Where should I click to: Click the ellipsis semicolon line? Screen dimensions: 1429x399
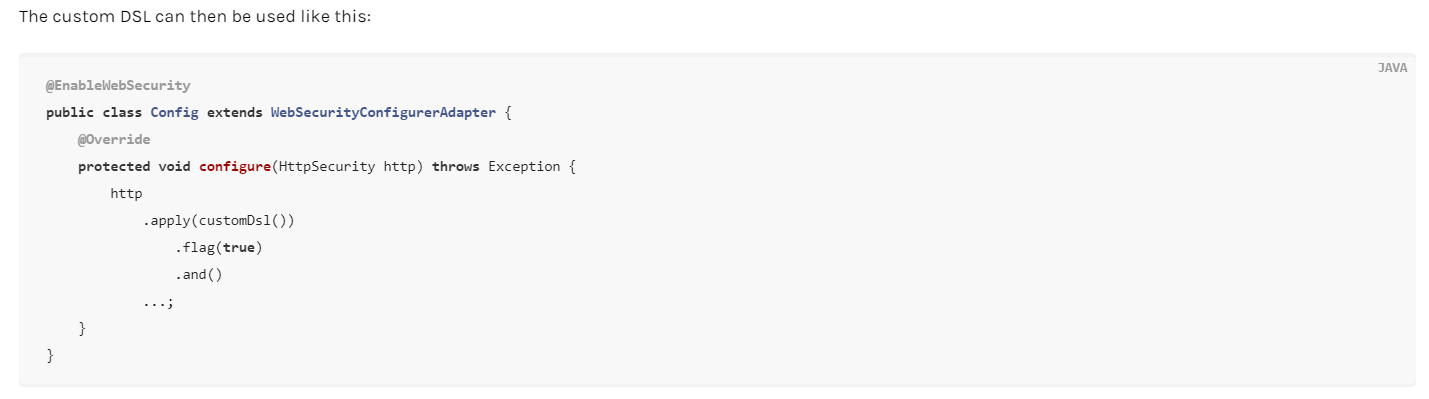click(x=159, y=302)
